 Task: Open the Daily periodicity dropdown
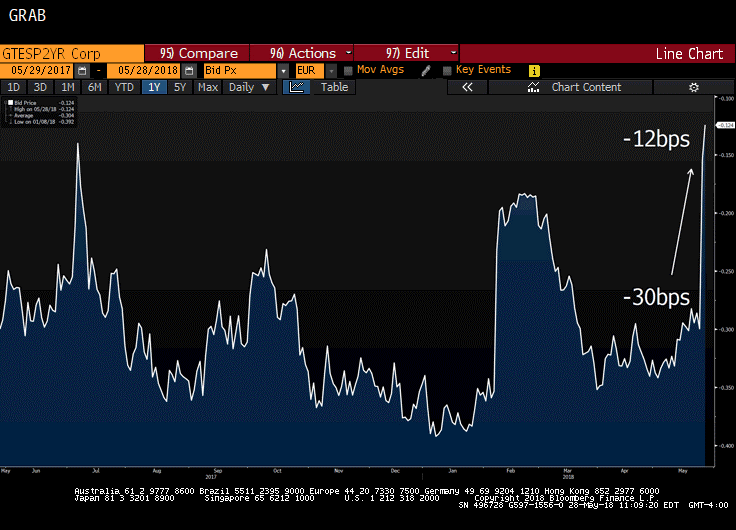(x=250, y=87)
